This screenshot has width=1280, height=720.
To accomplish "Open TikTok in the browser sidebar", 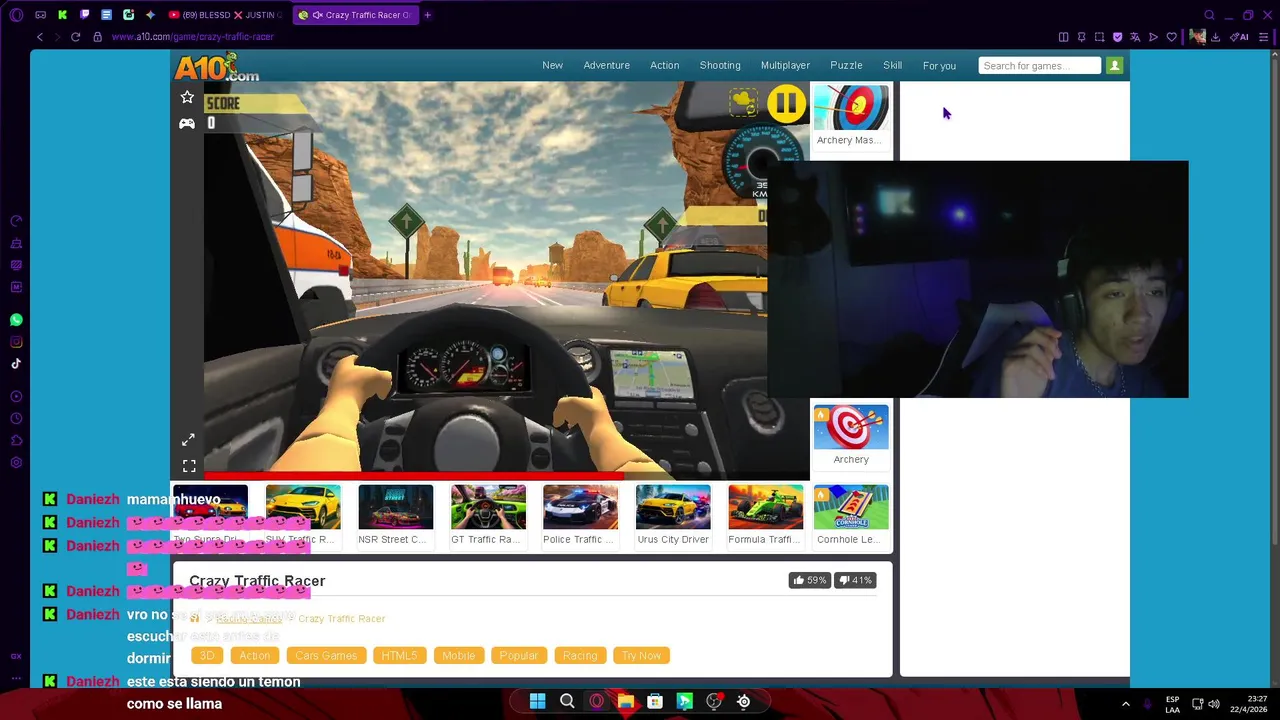I will [x=16, y=364].
